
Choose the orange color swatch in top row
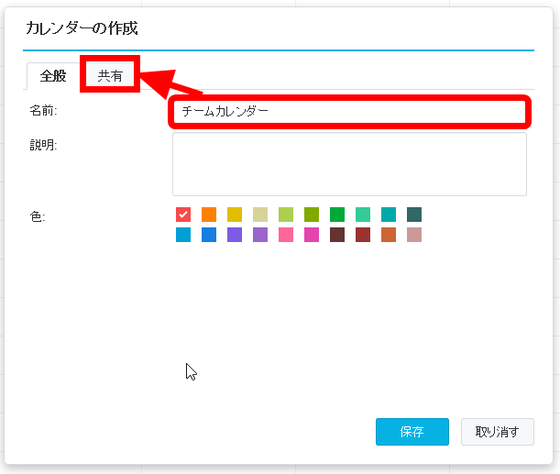(x=209, y=214)
